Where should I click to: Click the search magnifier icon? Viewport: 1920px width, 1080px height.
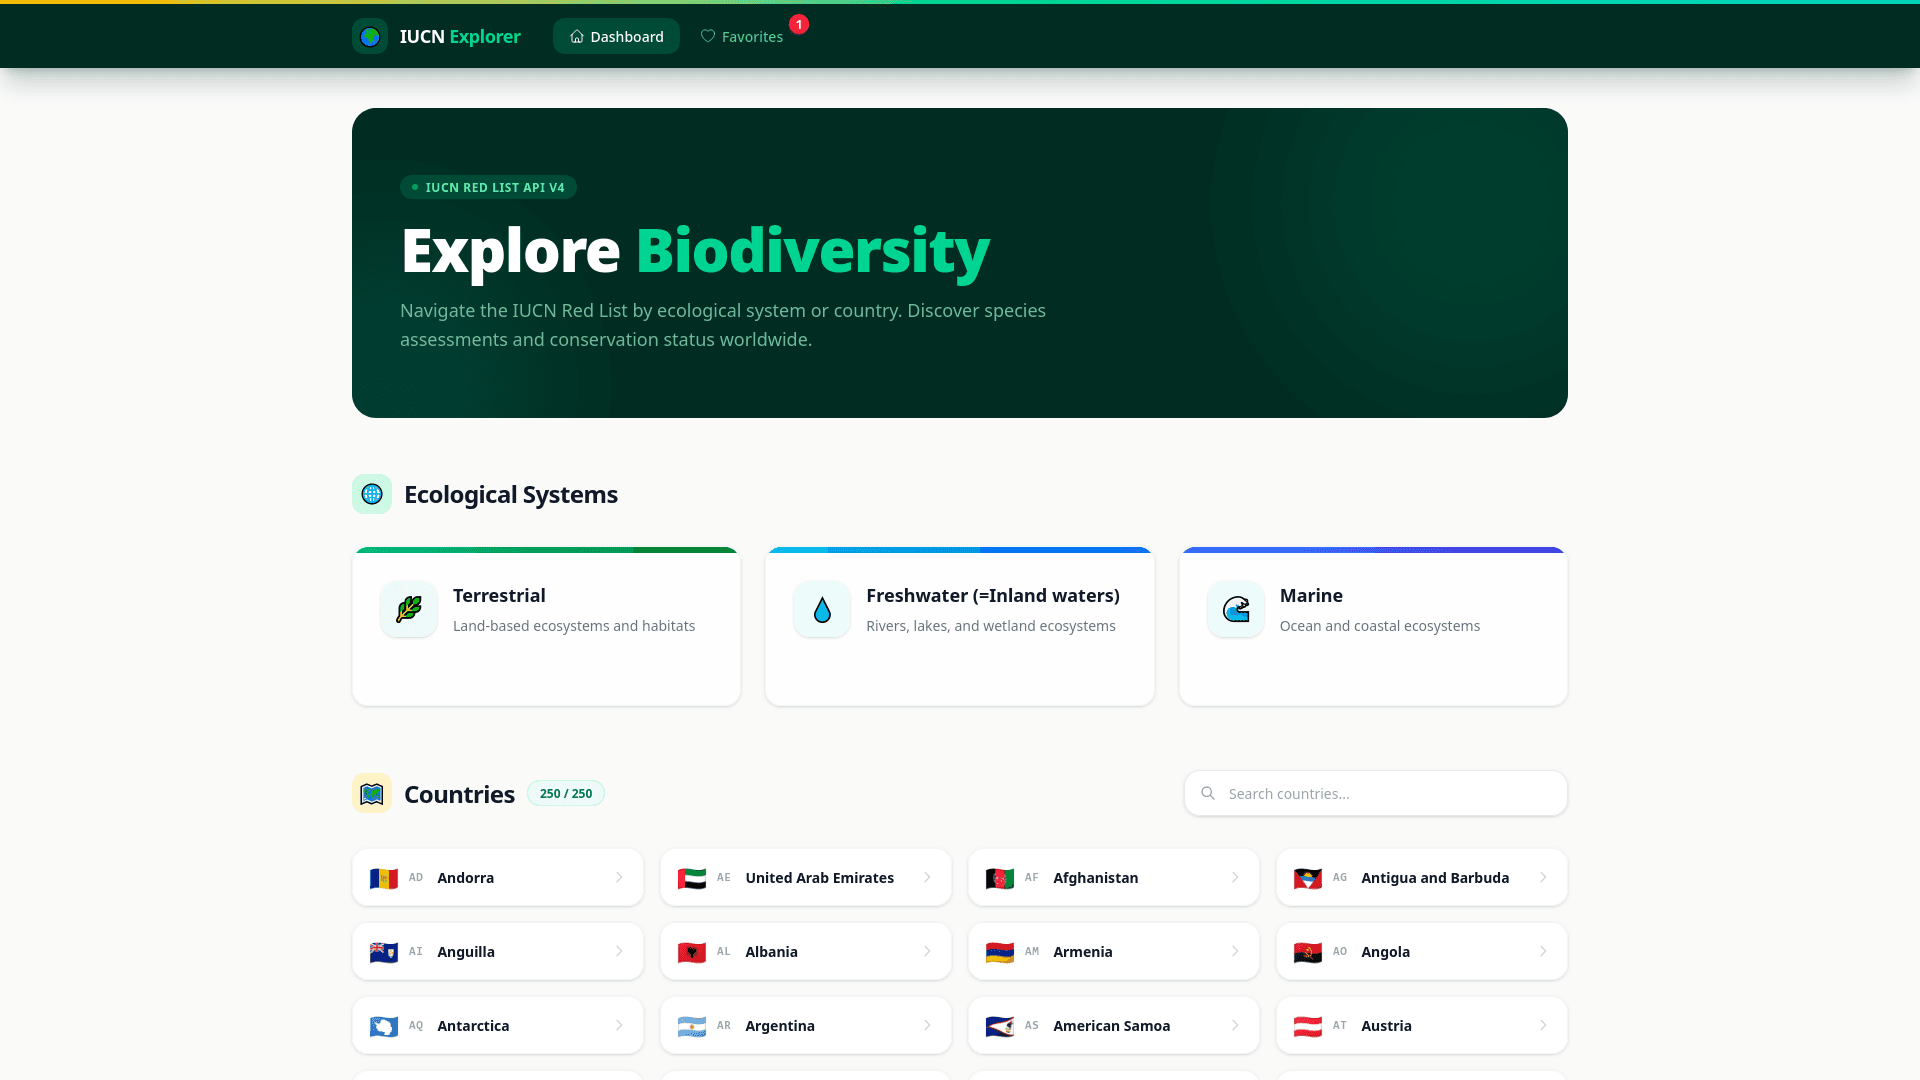click(1208, 793)
